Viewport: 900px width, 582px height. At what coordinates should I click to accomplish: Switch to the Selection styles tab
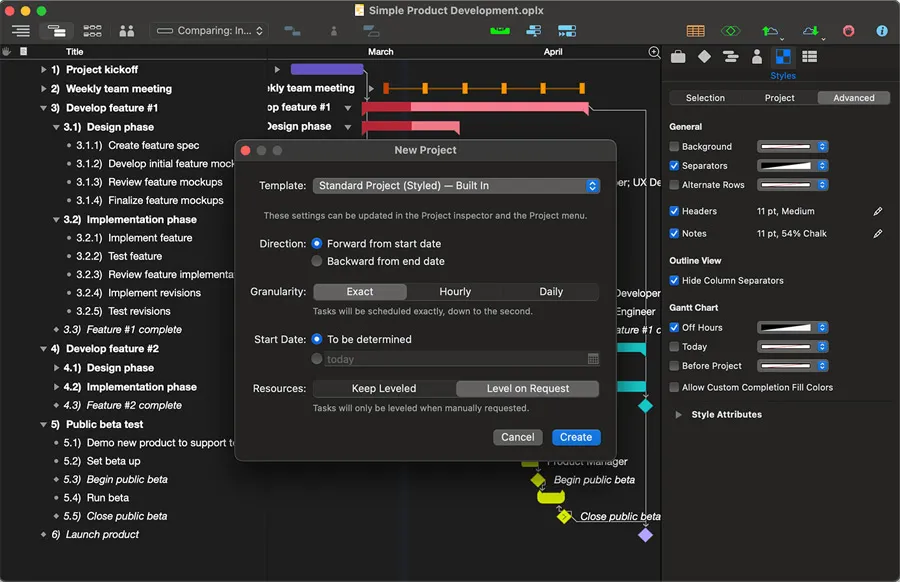[705, 98]
